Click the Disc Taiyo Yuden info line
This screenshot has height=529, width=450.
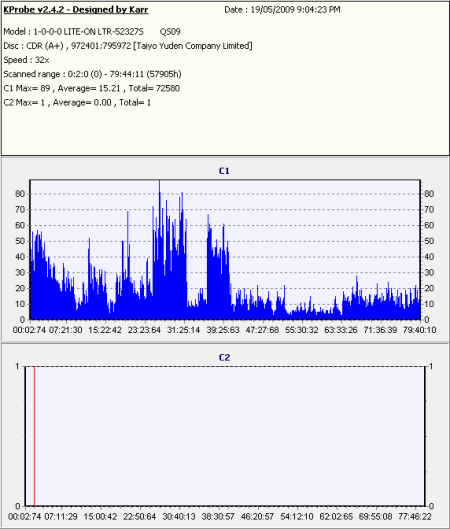128,46
